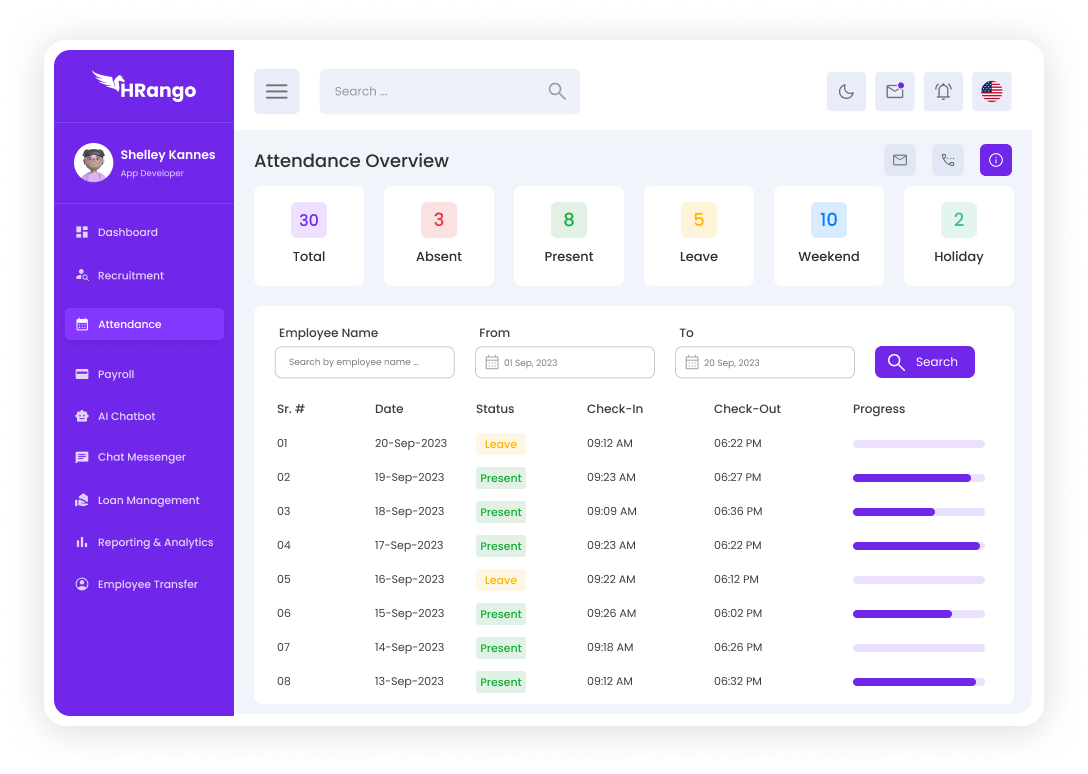Open the notifications bell icon
The width and height of the screenshot is (1088, 774).
click(x=943, y=92)
